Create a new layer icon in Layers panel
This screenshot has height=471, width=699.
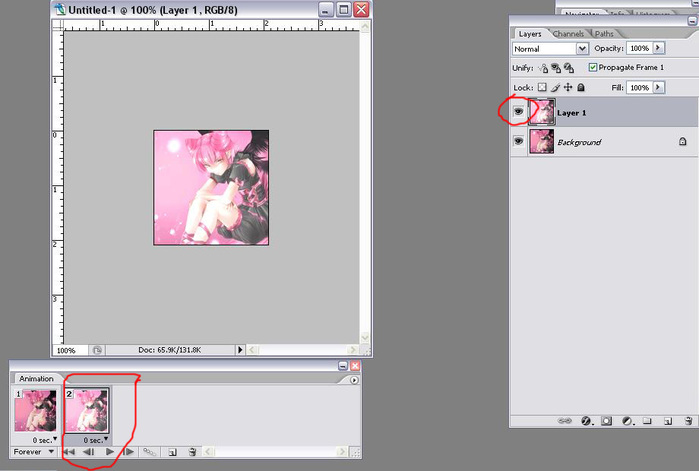click(667, 421)
